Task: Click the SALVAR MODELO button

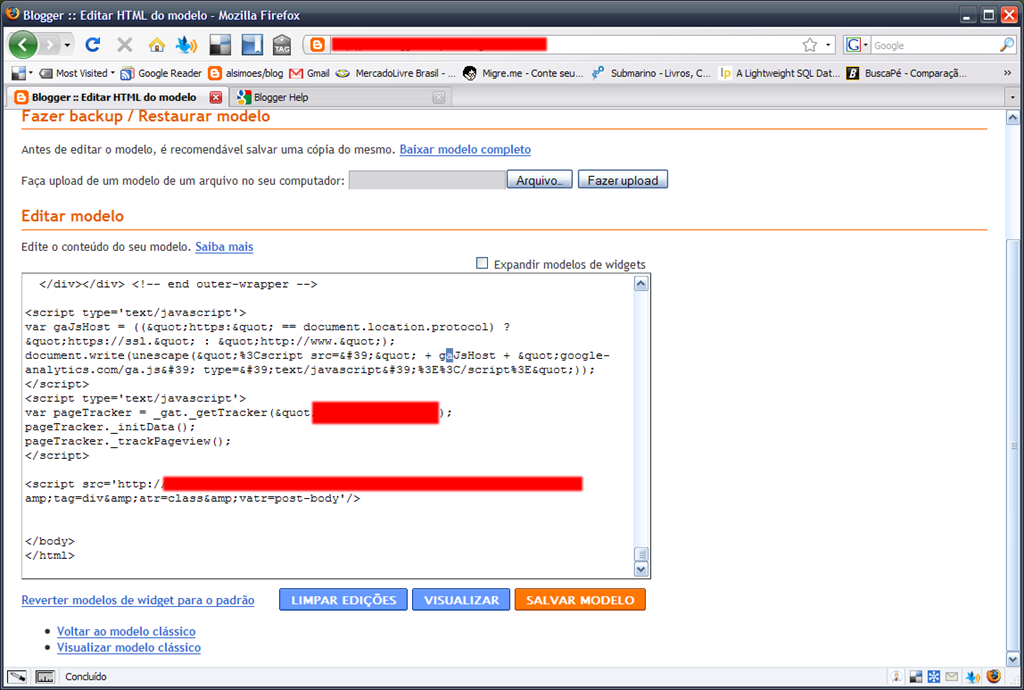Action: click(x=580, y=600)
